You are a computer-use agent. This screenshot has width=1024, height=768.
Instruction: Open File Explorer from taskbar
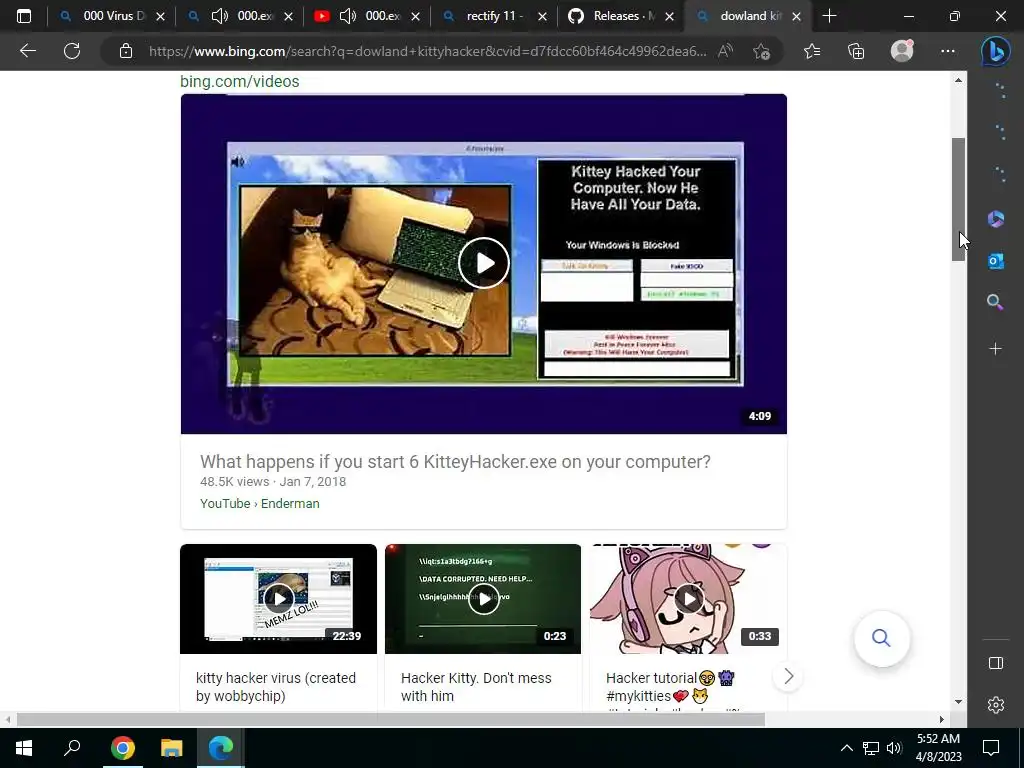tap(171, 748)
